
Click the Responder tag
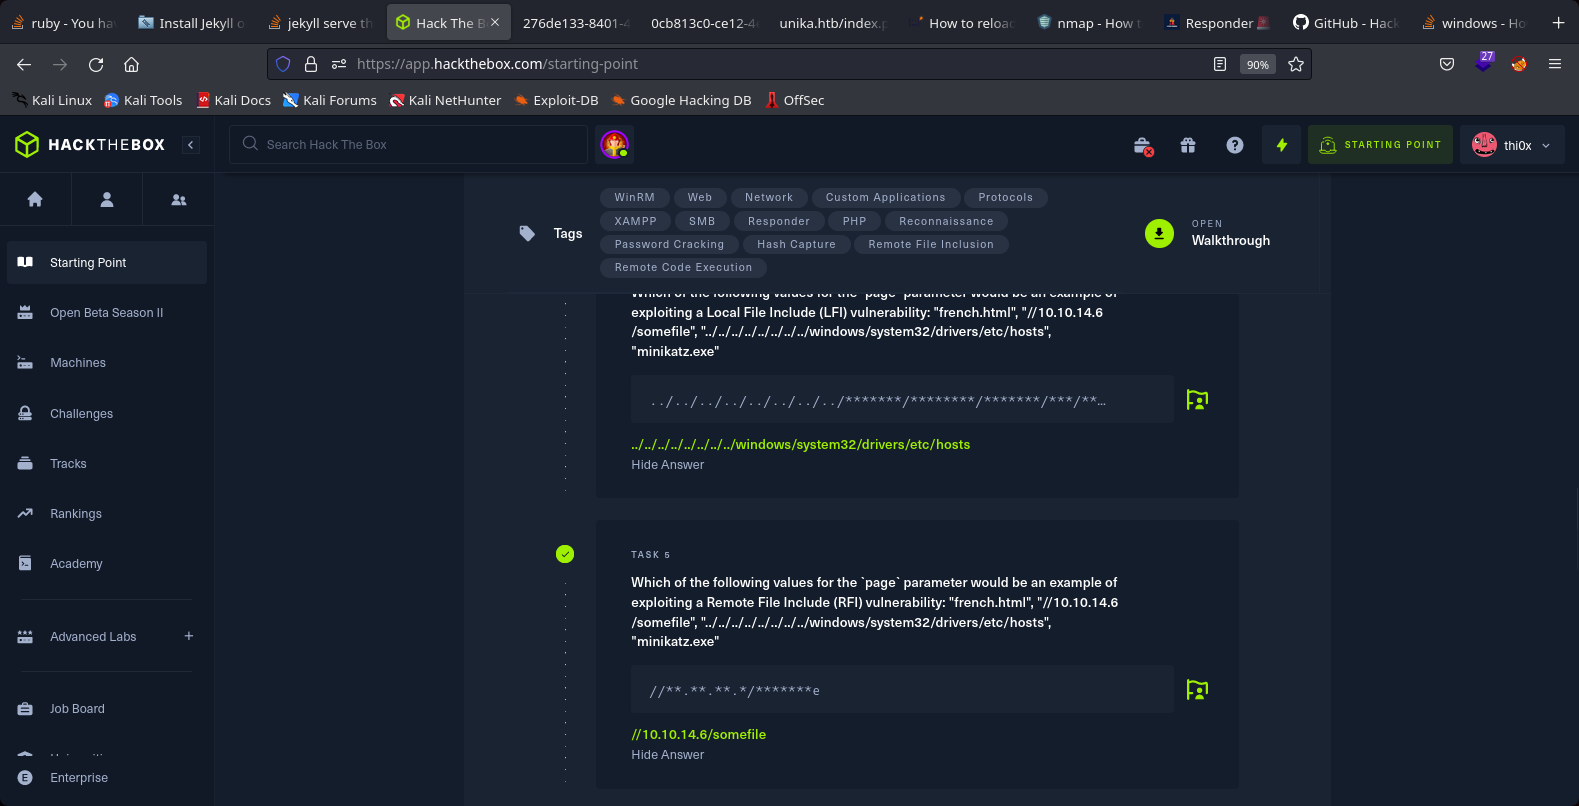pyautogui.click(x=779, y=221)
